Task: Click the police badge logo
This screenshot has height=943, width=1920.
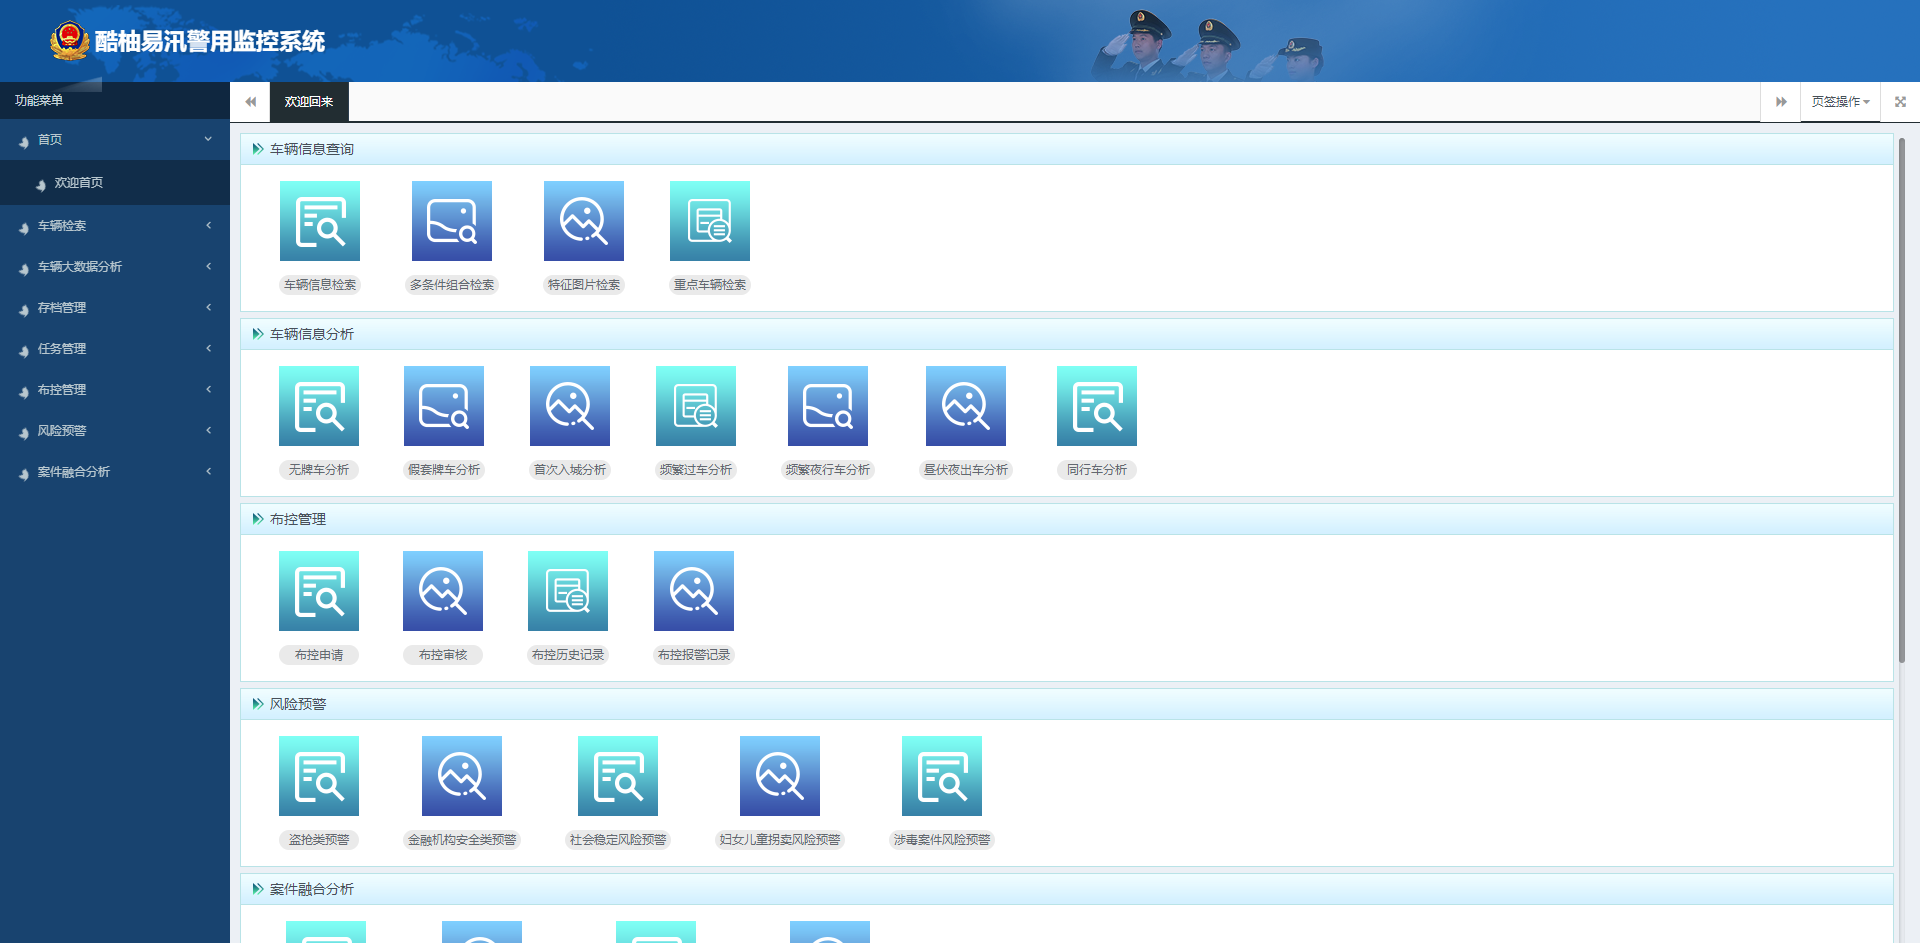Action: [69, 41]
